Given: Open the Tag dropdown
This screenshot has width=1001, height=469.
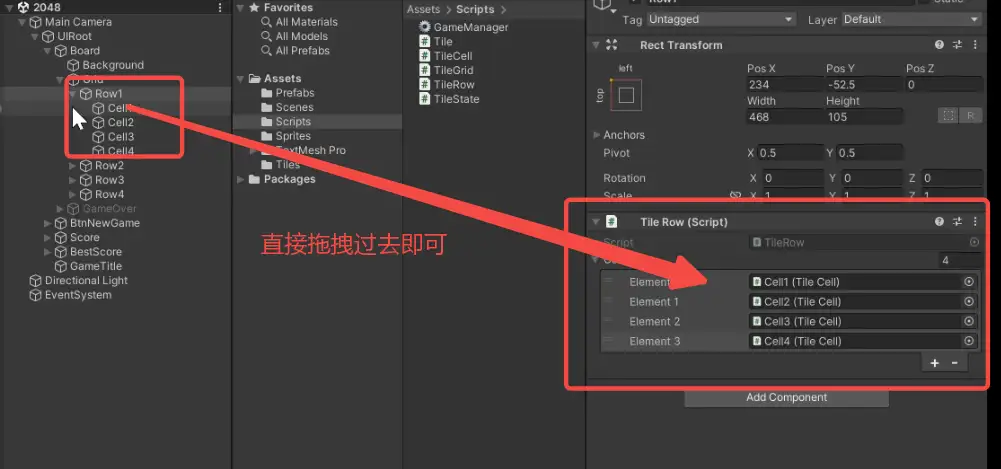Looking at the screenshot, I should 720,20.
